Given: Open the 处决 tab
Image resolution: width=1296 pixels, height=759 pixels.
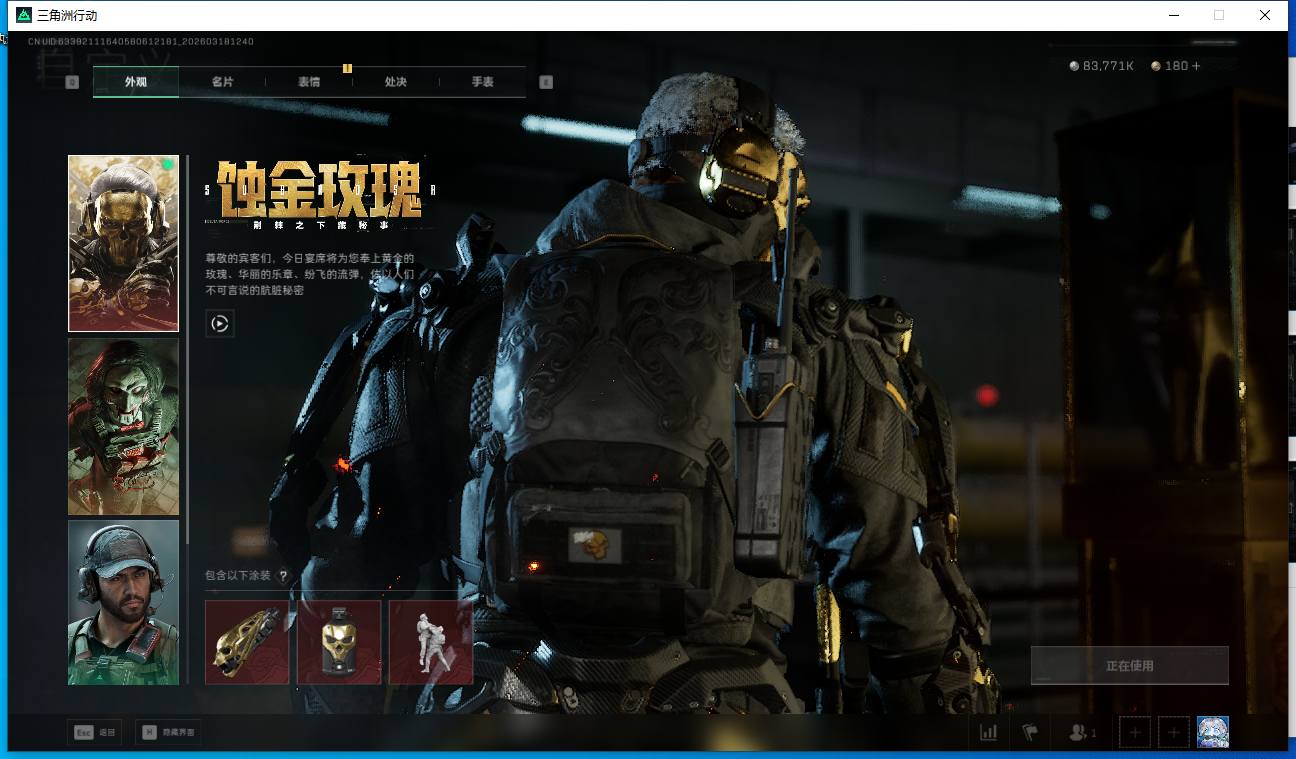Looking at the screenshot, I should pyautogui.click(x=396, y=82).
